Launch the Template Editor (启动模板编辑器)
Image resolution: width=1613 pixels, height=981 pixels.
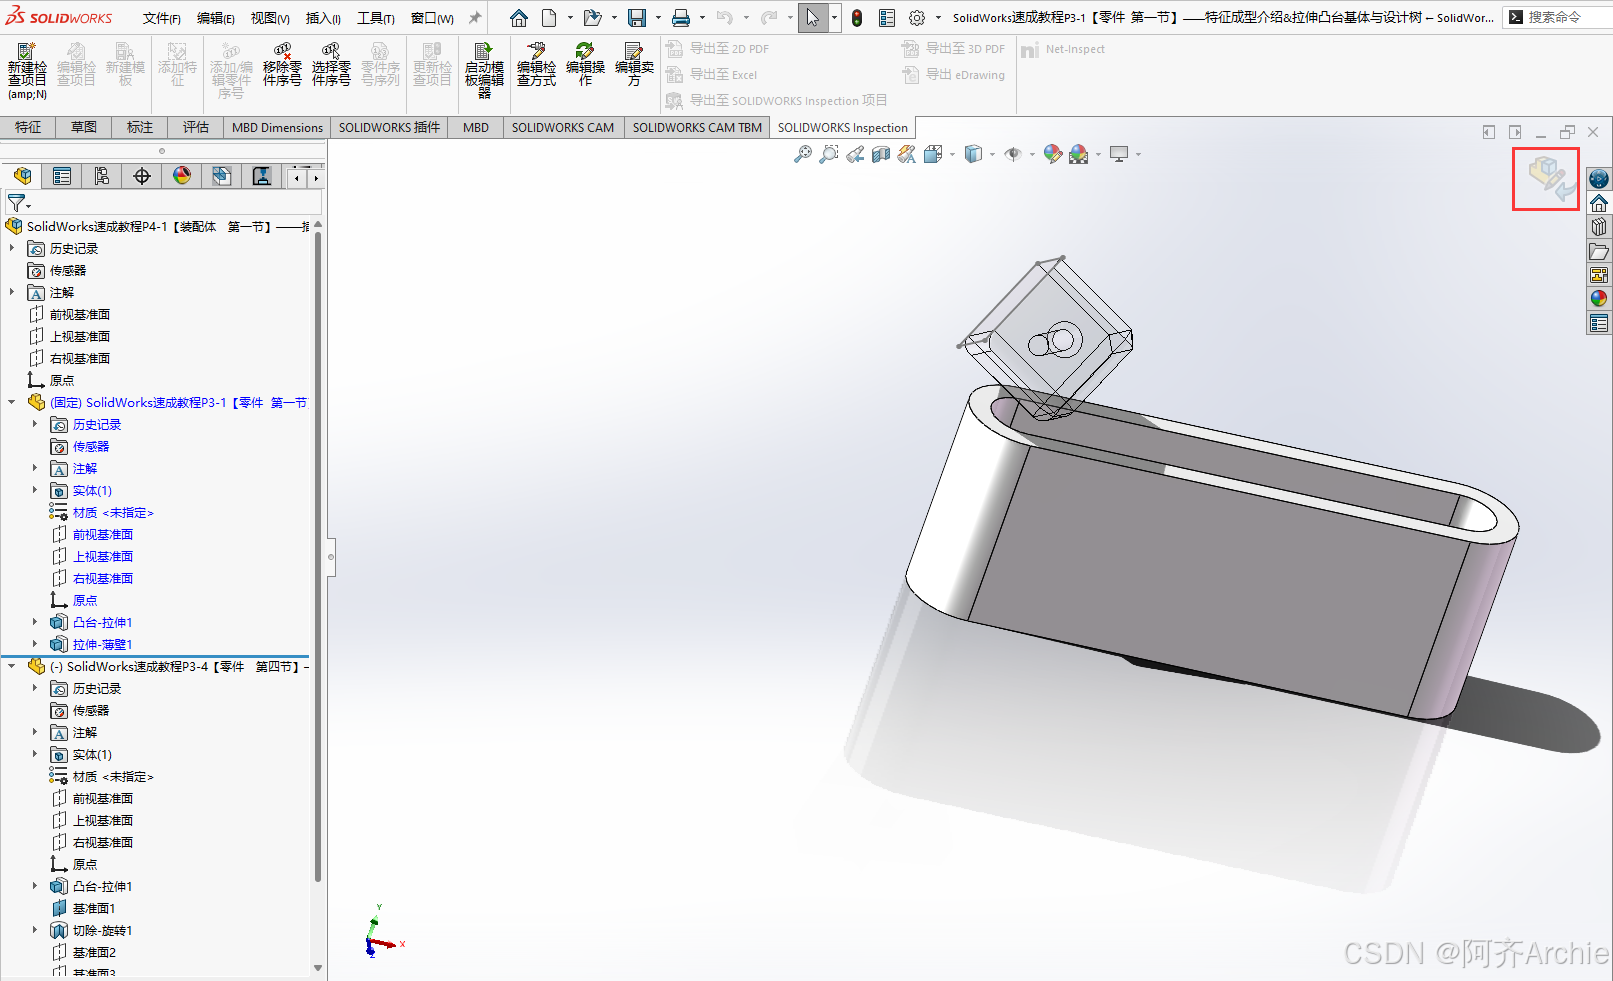click(x=484, y=70)
